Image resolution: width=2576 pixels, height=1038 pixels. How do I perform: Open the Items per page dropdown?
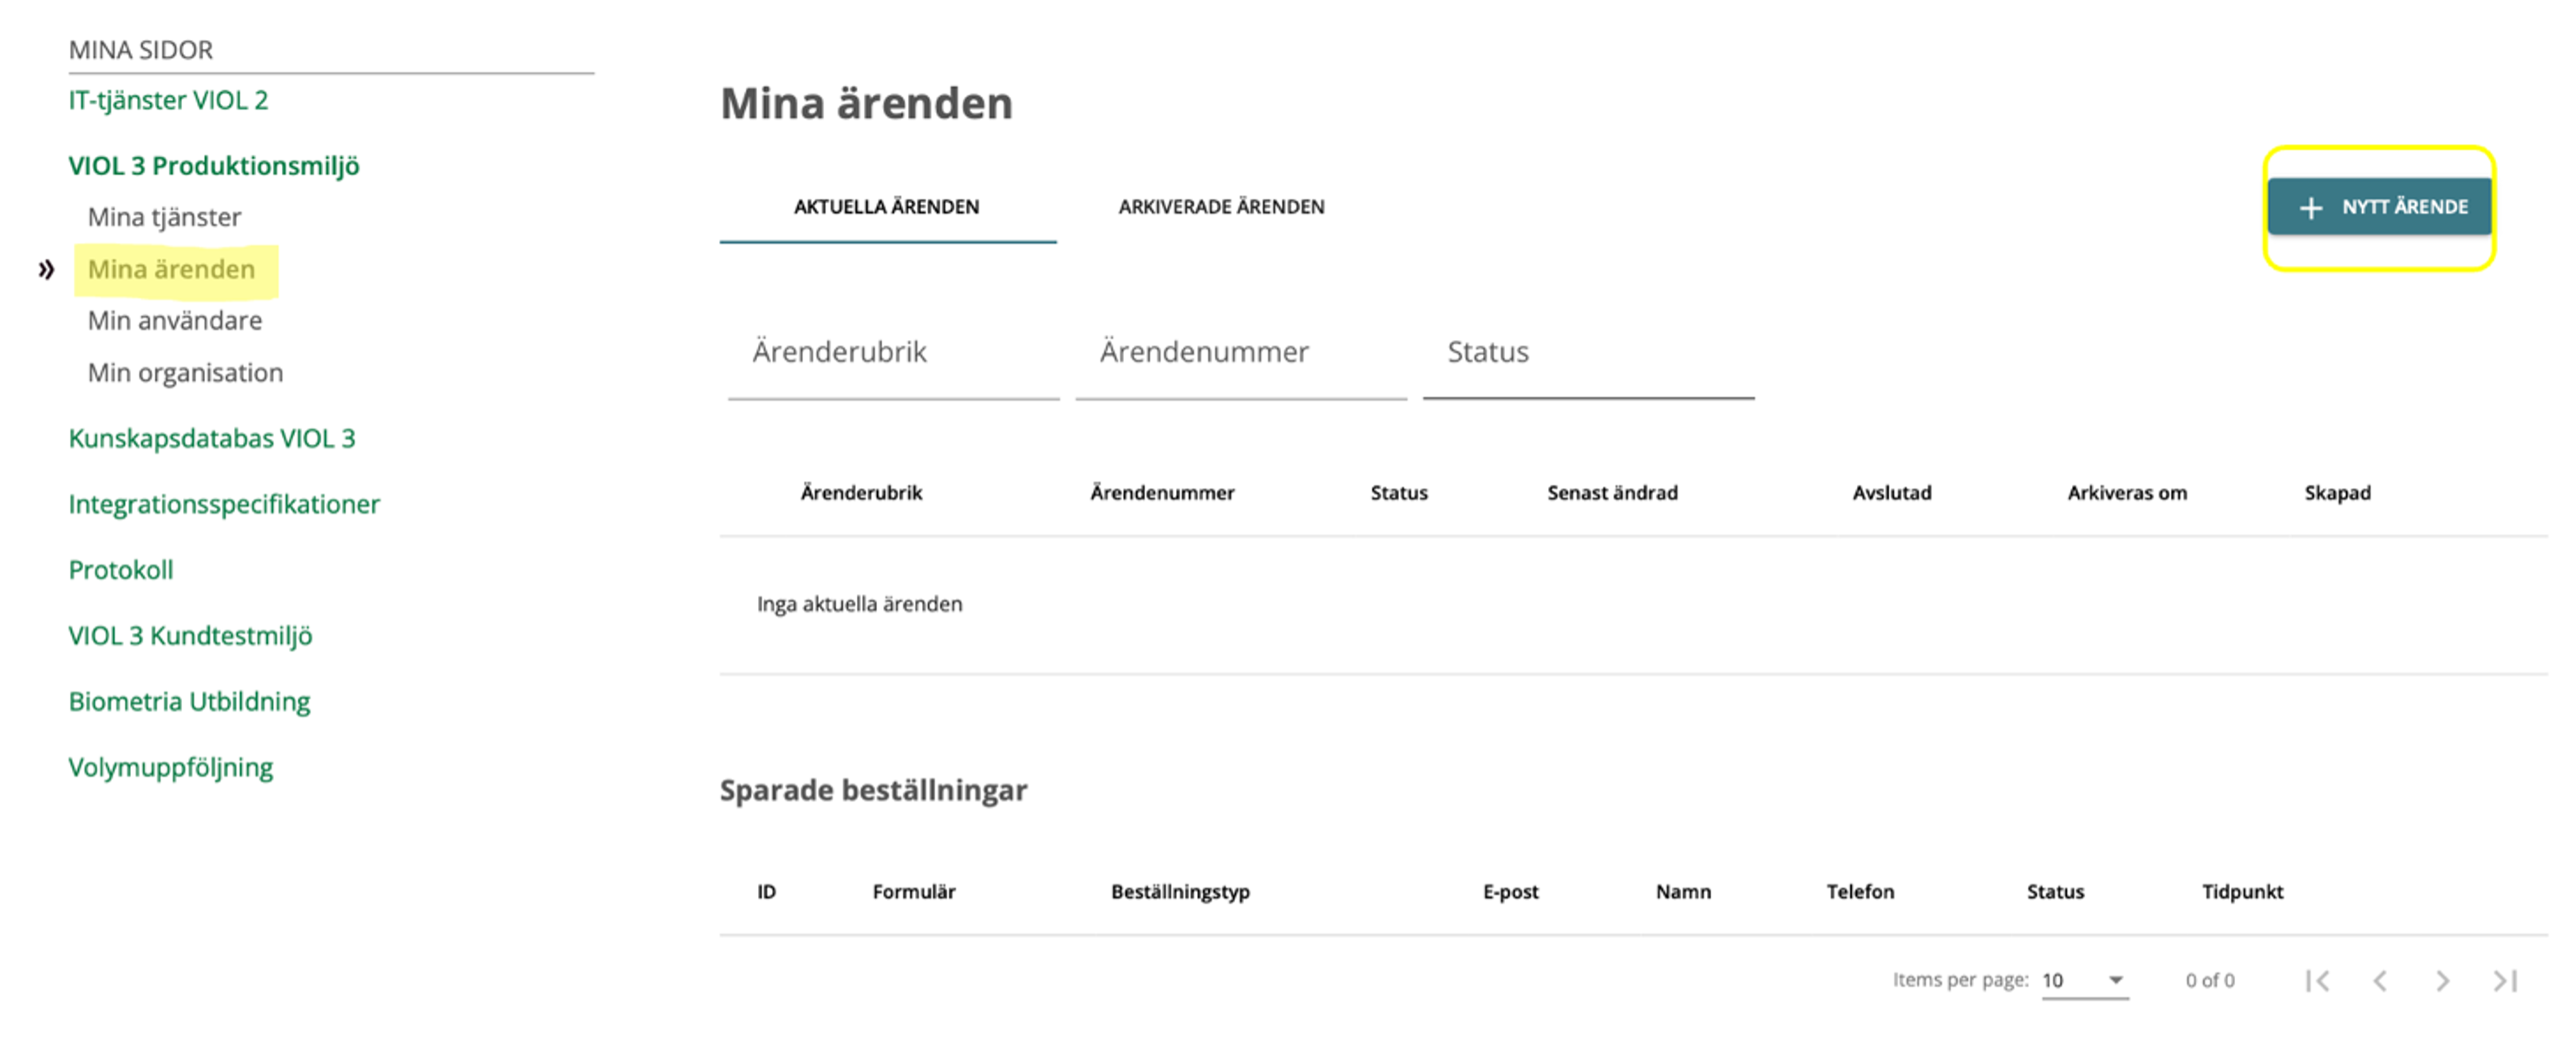(x=2085, y=981)
